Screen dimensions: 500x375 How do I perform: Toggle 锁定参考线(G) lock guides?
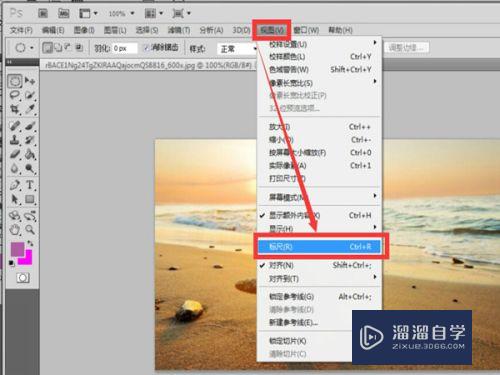click(x=319, y=297)
